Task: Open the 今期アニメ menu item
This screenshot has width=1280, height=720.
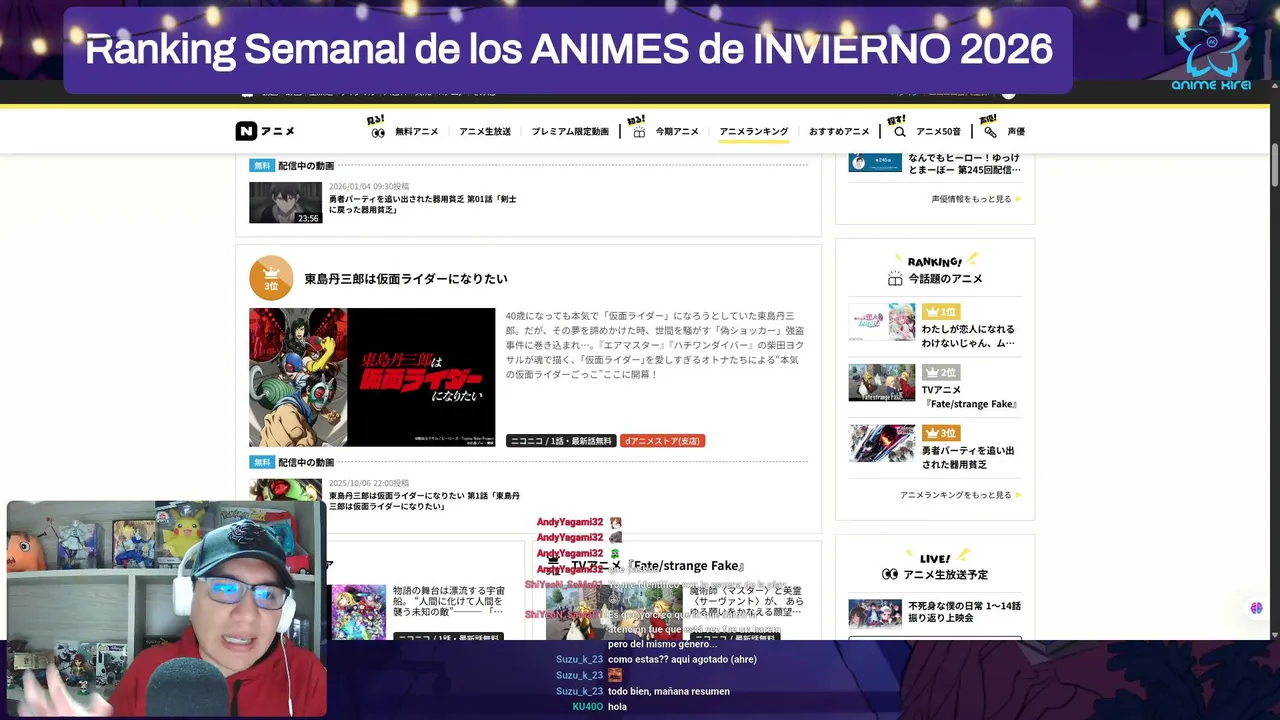Action: click(x=677, y=132)
